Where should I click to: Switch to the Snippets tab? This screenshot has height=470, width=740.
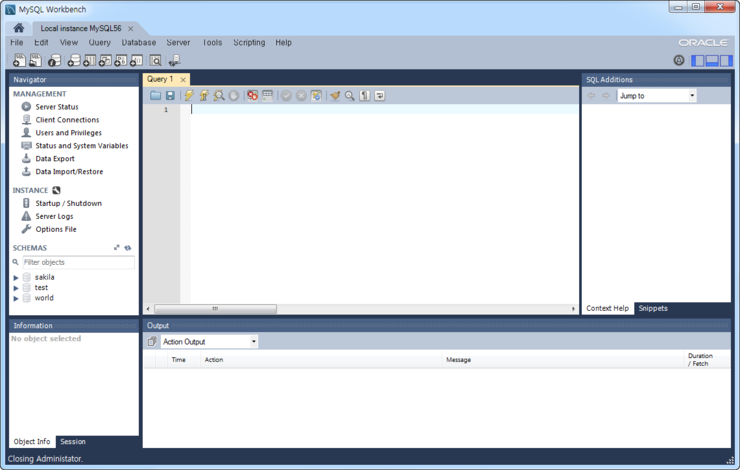pyautogui.click(x=653, y=309)
